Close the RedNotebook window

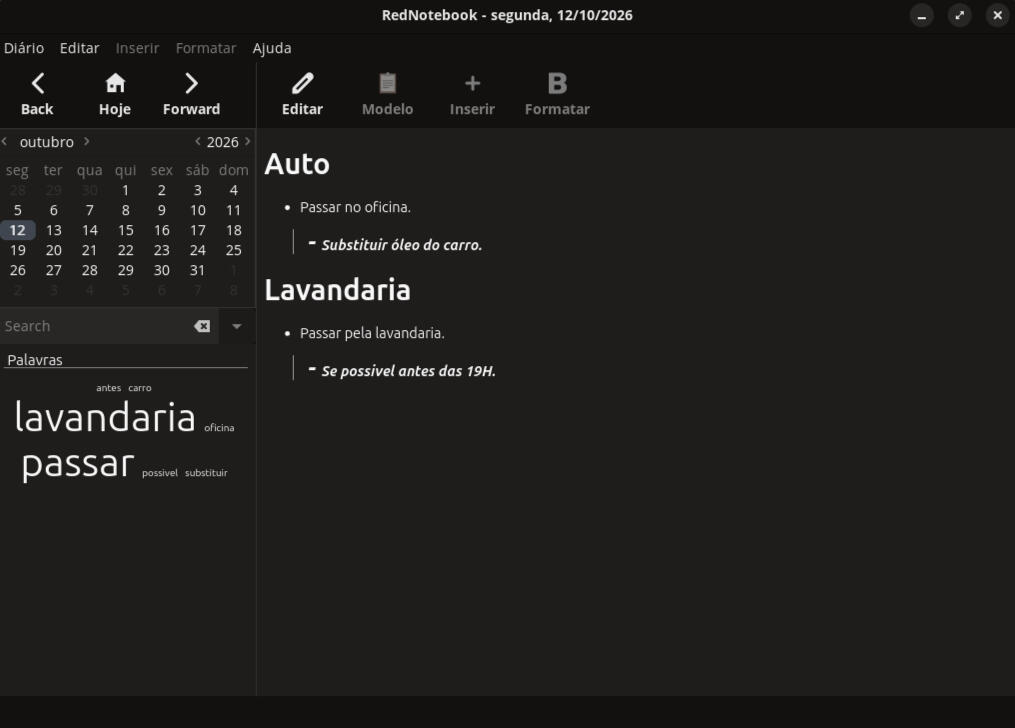[998, 16]
